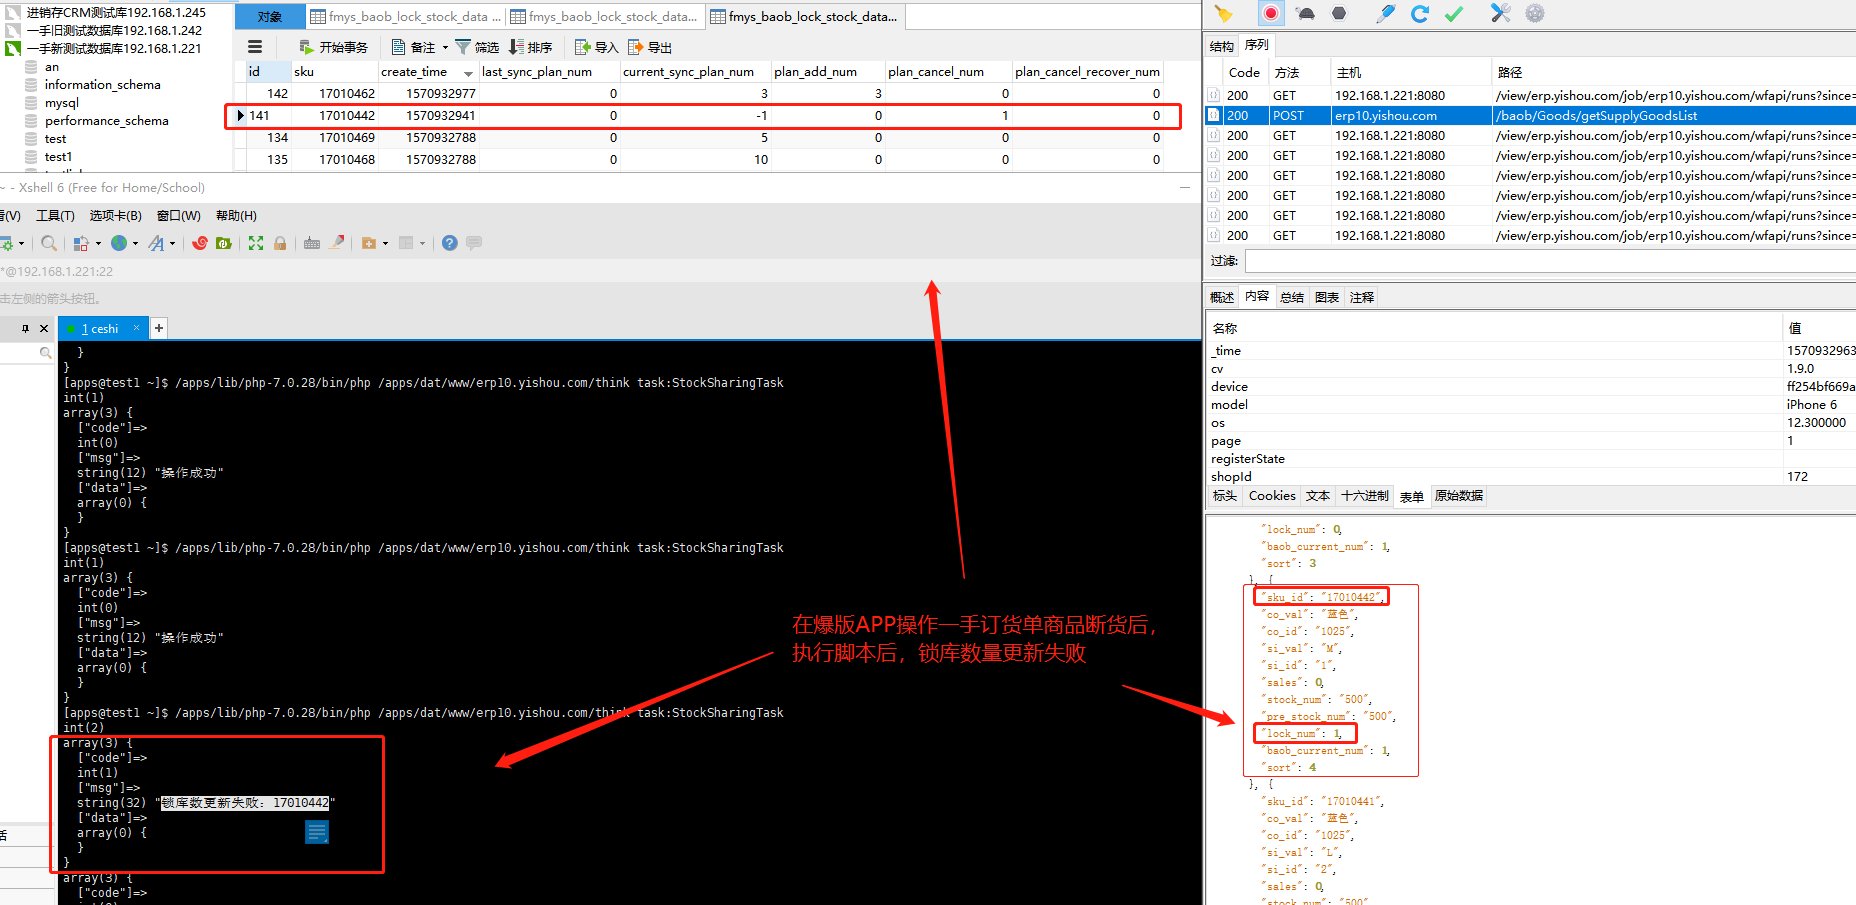The image size is (1856, 905).
Task: Click the padlock lock-screen icon
Action: coord(280,243)
